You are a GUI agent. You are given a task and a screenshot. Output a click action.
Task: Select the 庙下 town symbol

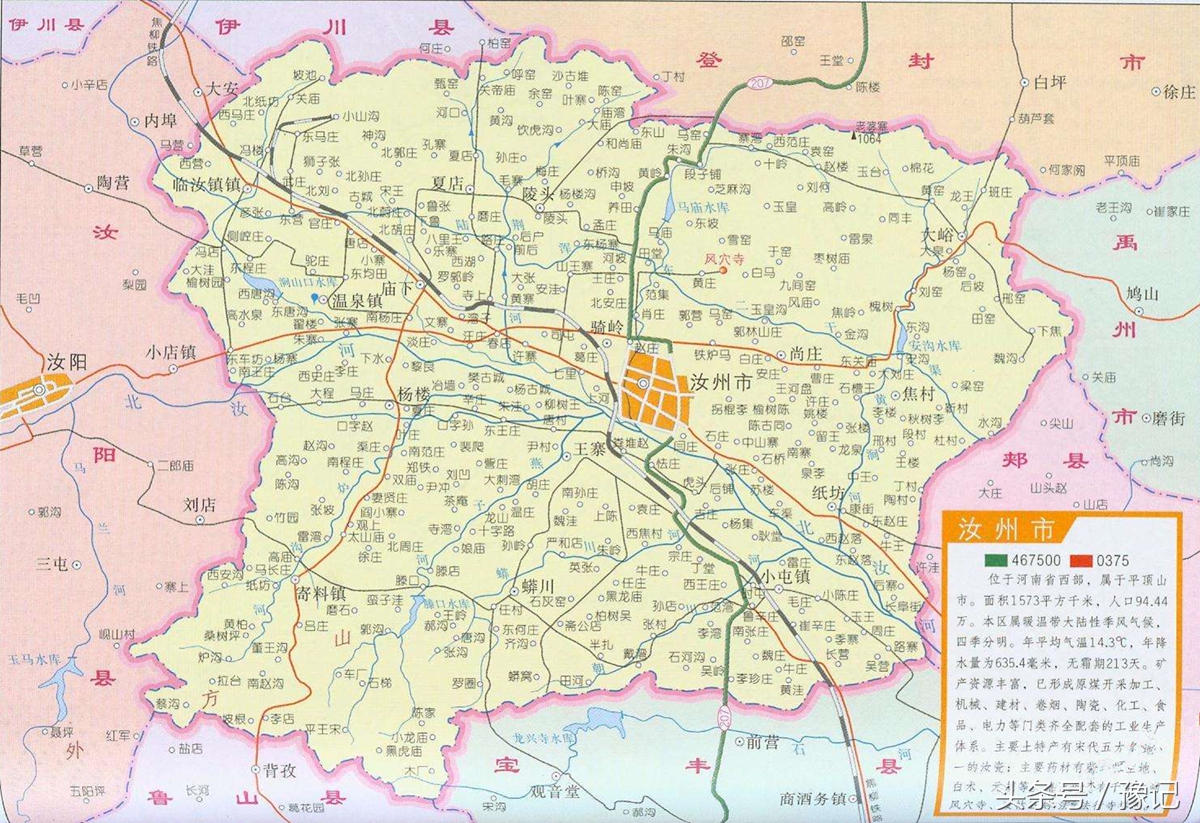click(420, 284)
